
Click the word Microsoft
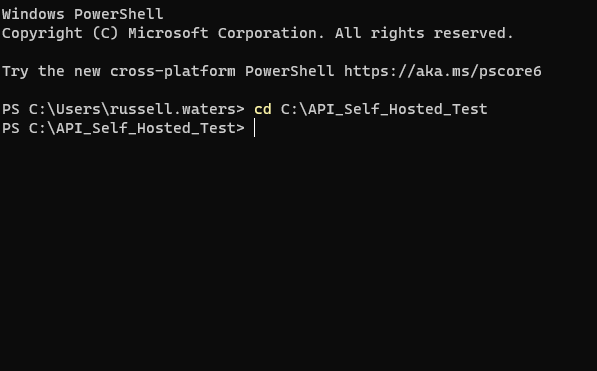click(168, 34)
